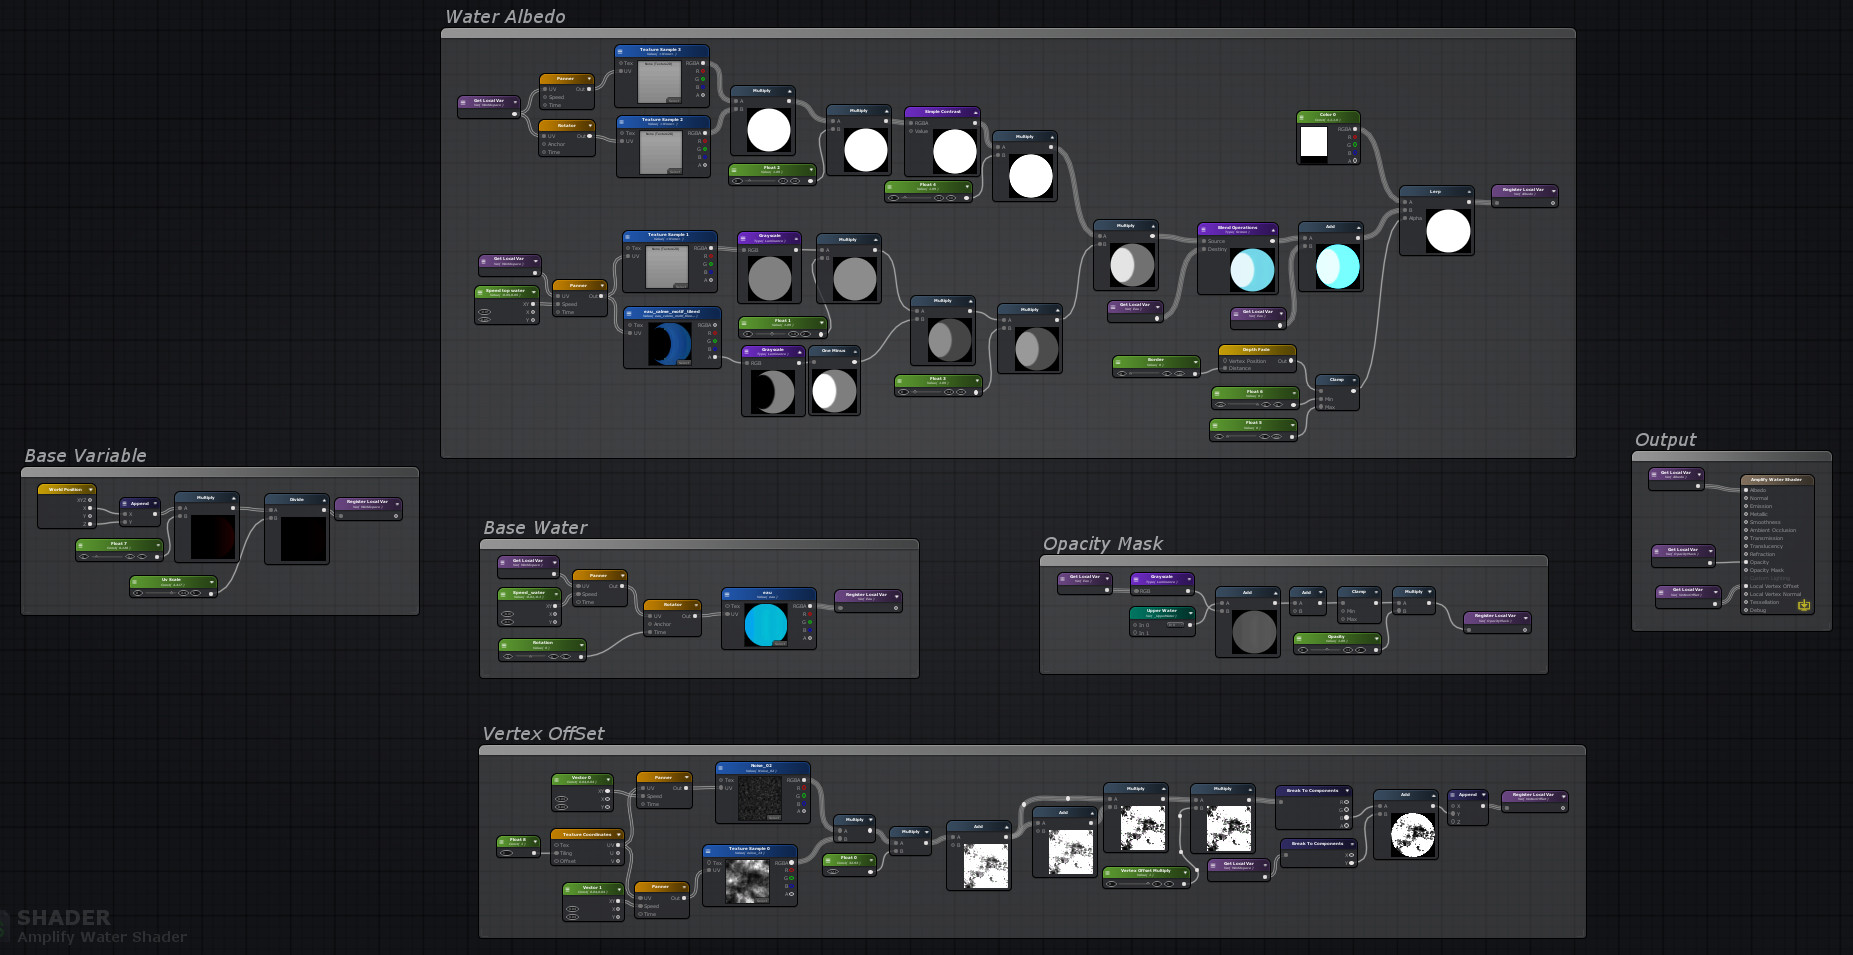Click the Alpha input port on Lerp node

pos(1405,218)
